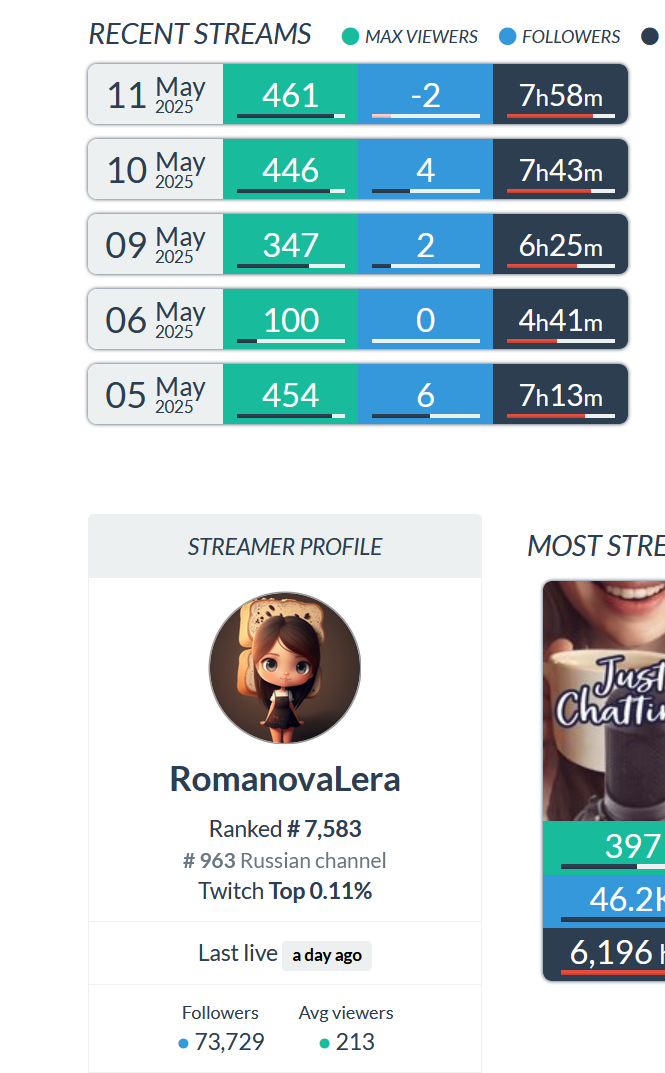Click the 'a day ago' last live badge

point(327,955)
